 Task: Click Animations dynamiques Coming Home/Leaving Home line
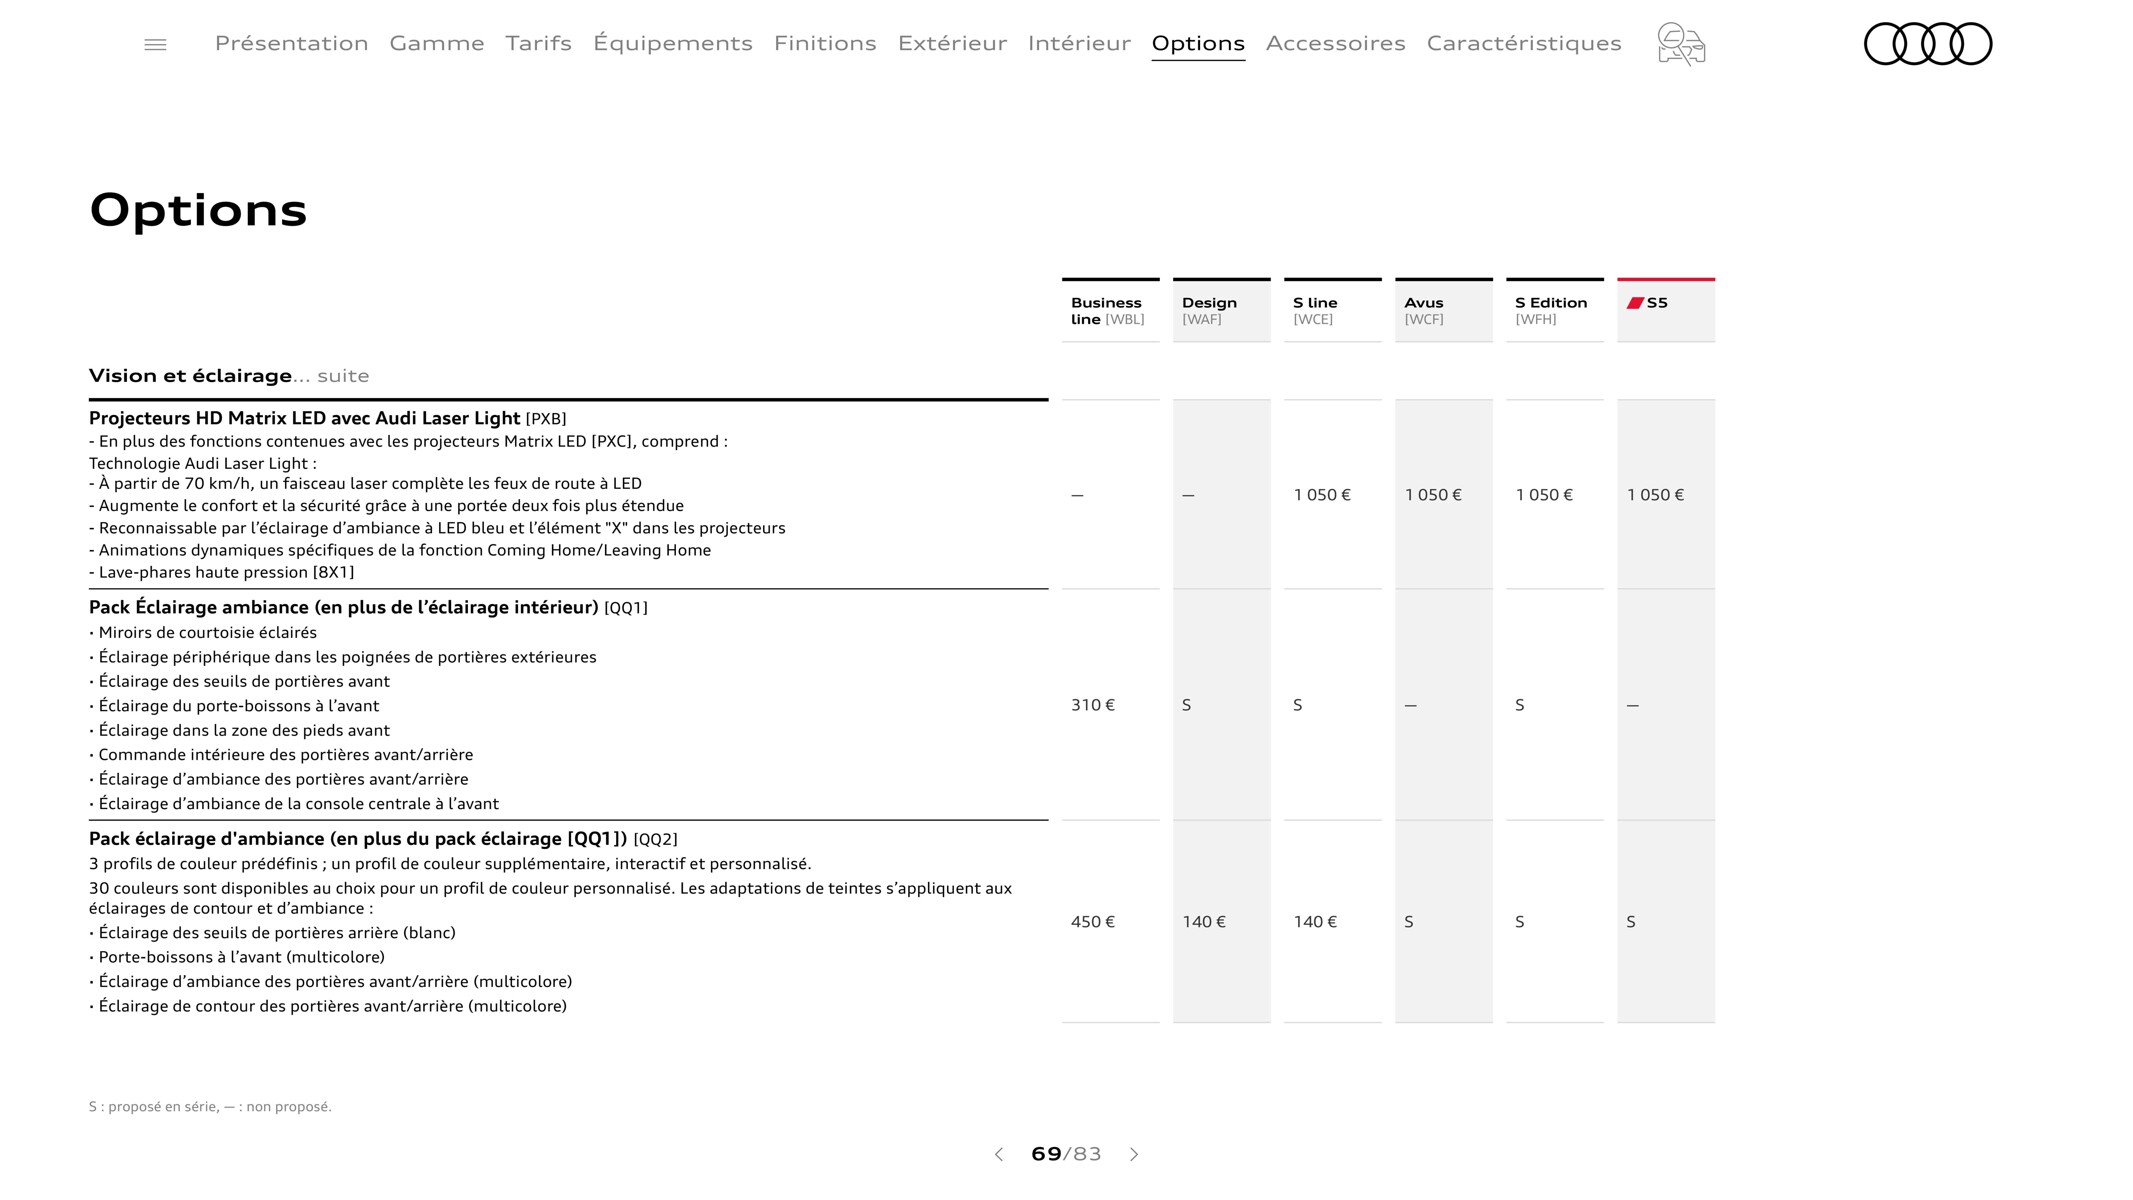(400, 550)
